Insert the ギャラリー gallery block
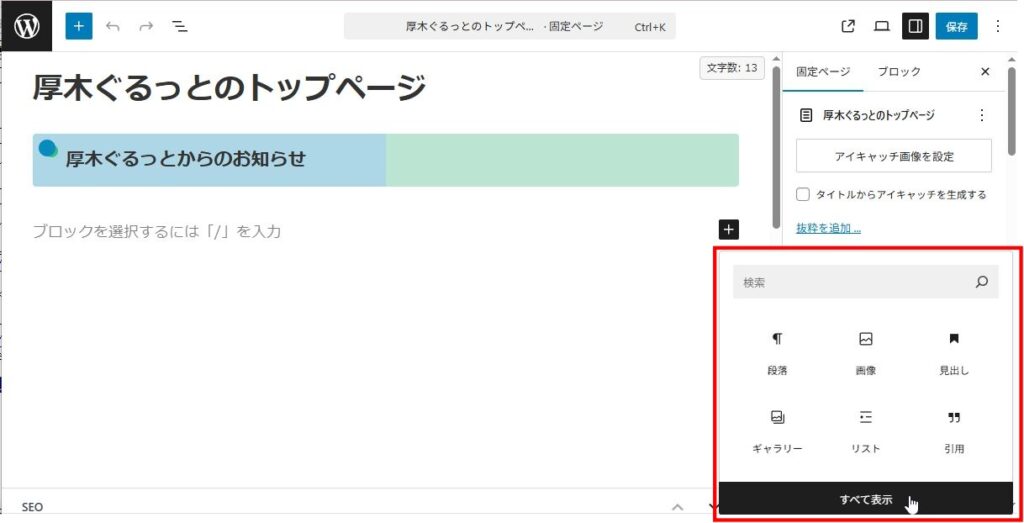 [x=777, y=432]
